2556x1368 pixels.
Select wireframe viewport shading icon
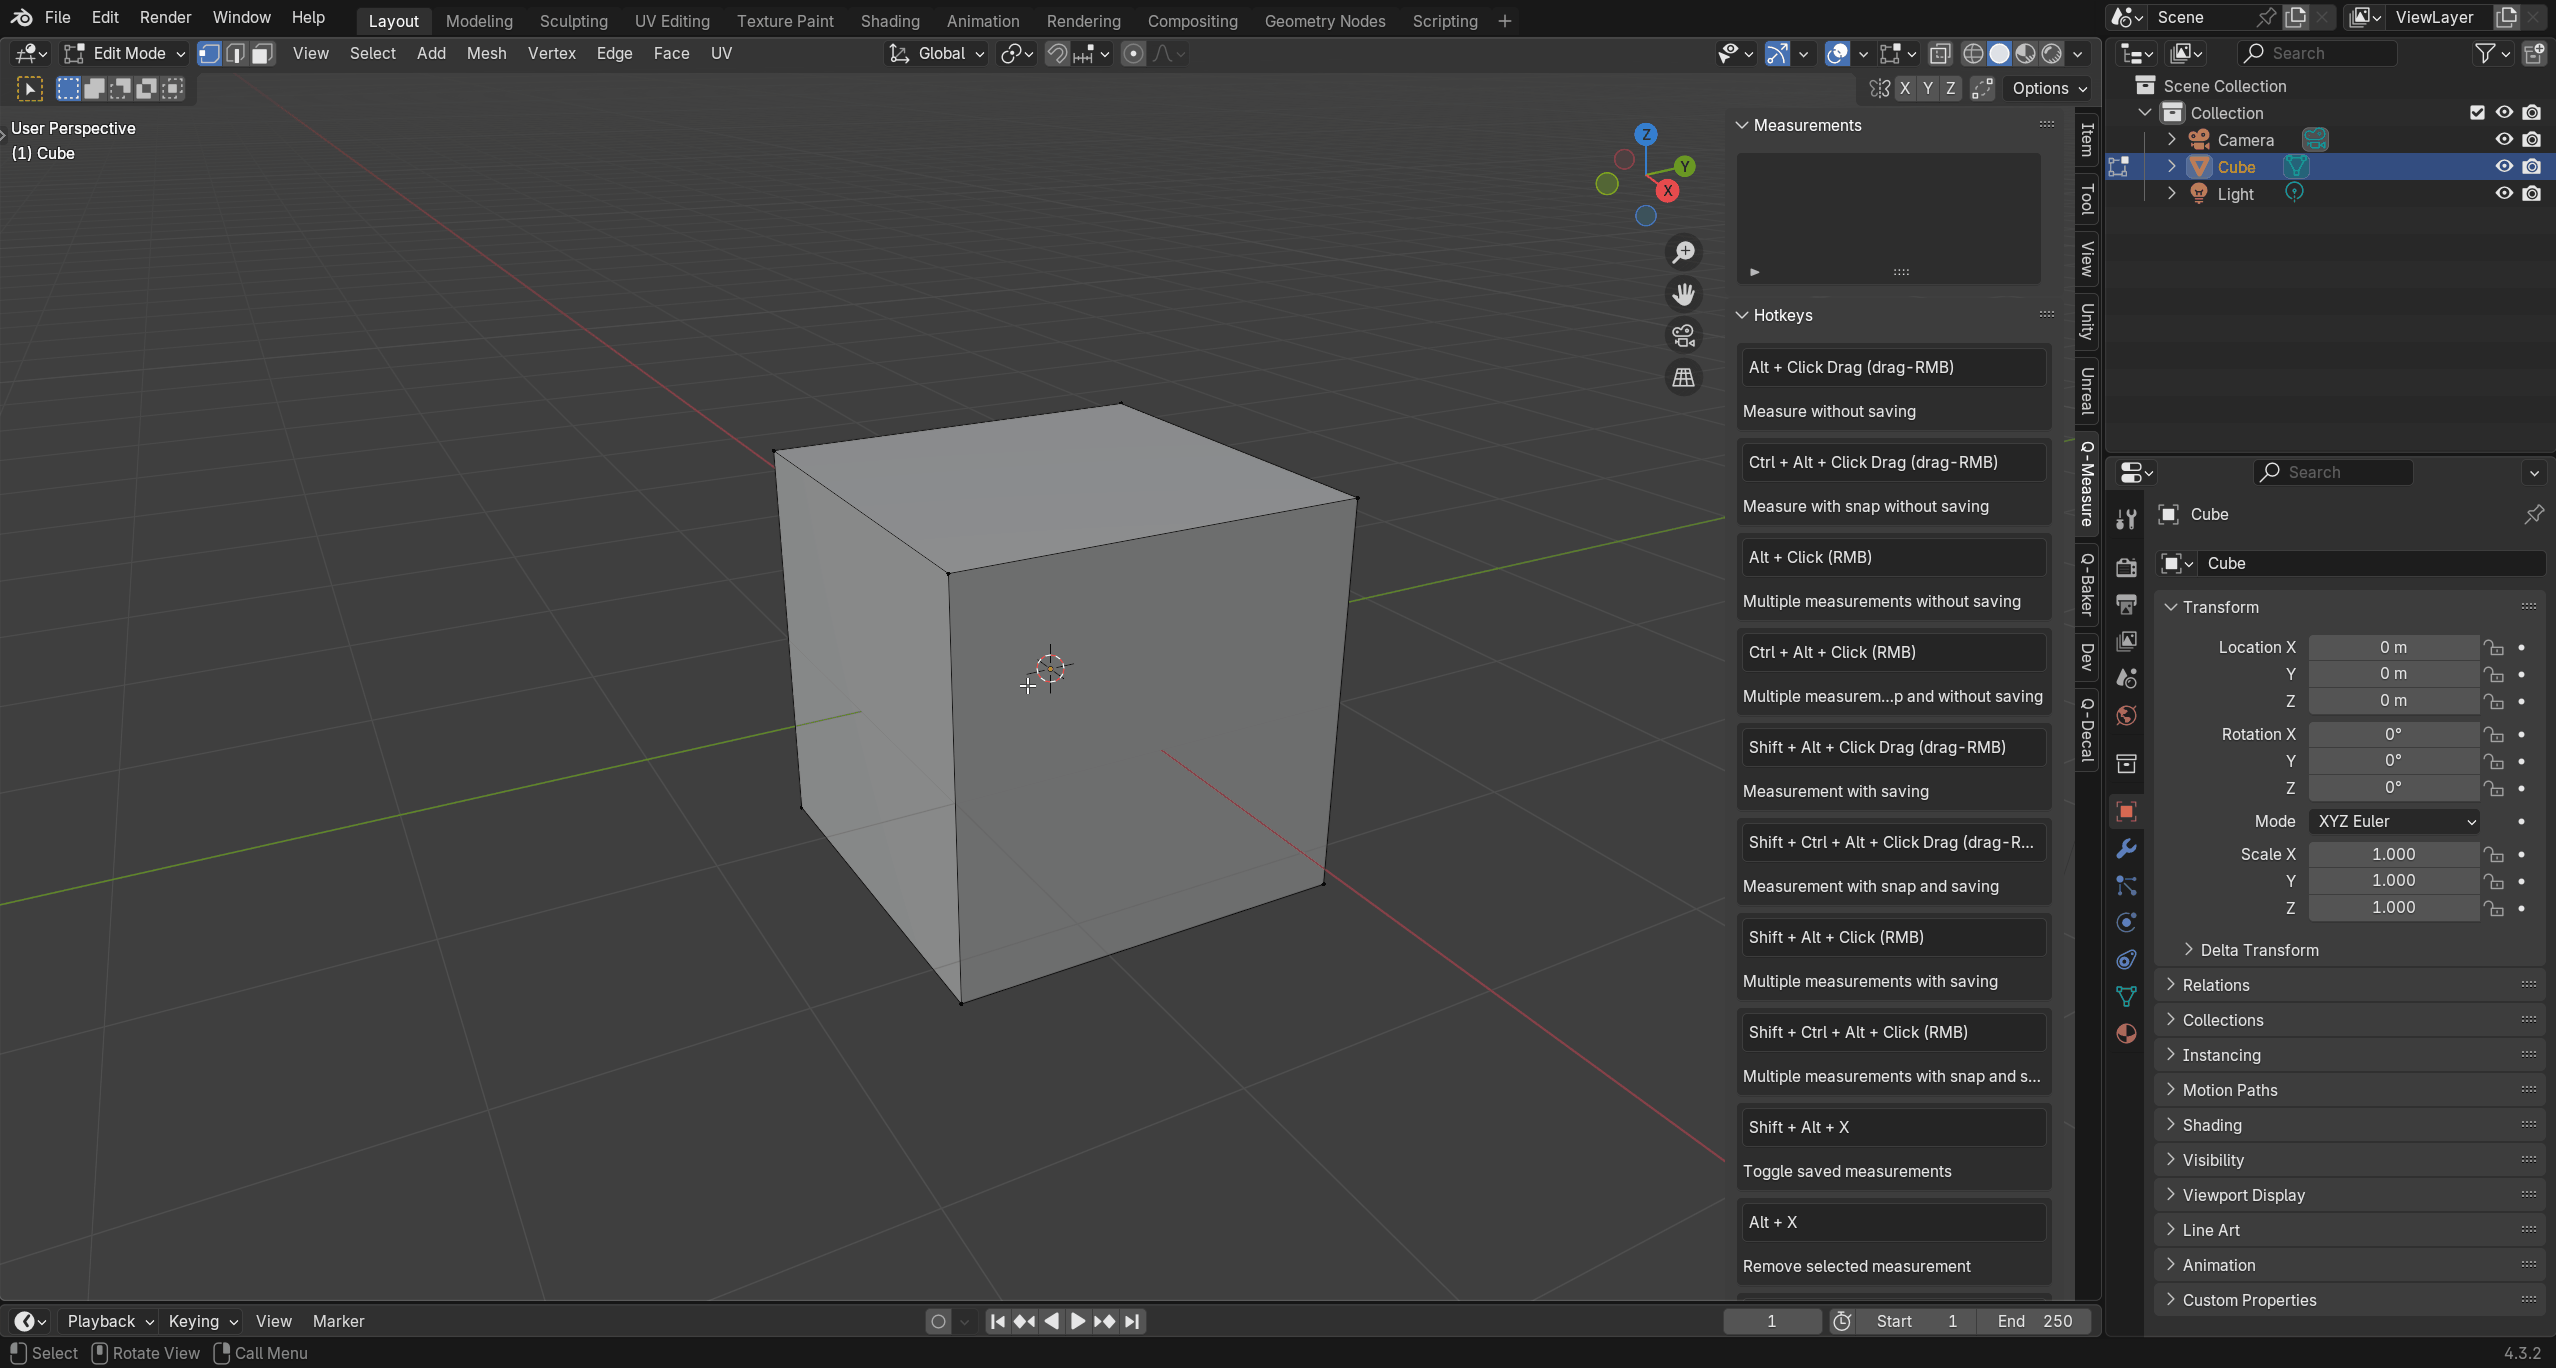coord(1973,53)
